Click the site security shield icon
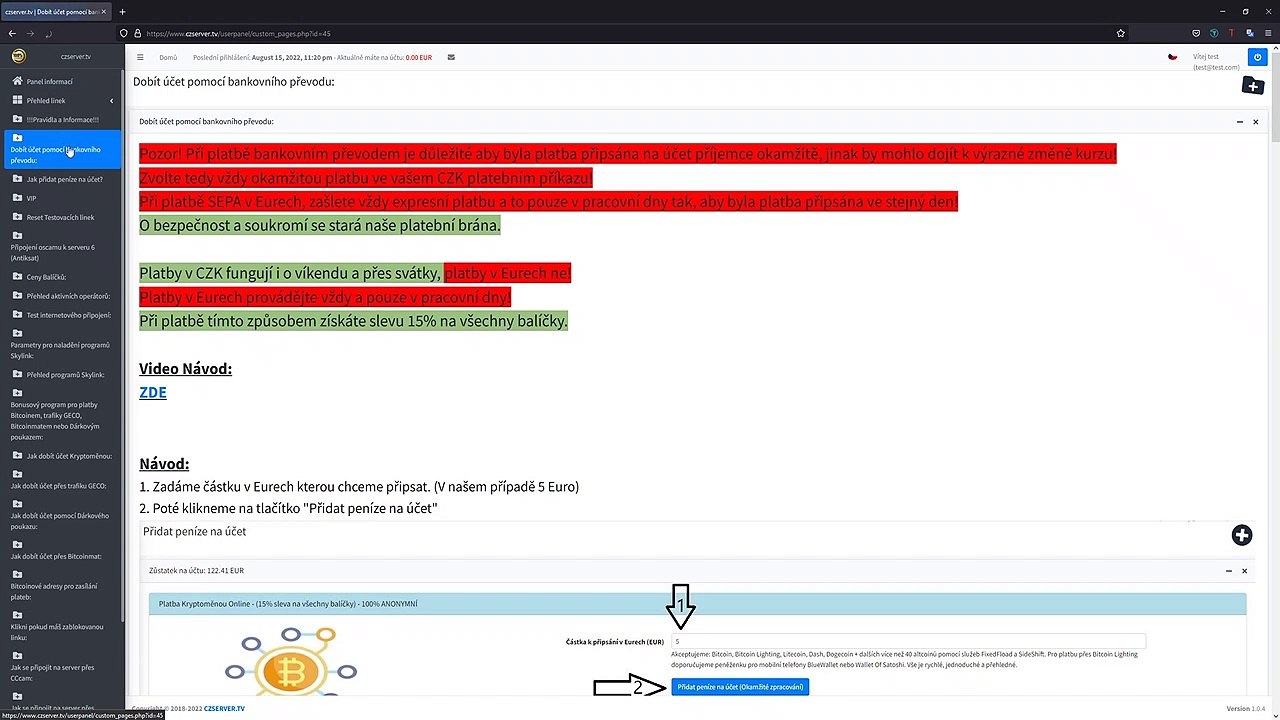The width and height of the screenshot is (1280, 720). 123,33
